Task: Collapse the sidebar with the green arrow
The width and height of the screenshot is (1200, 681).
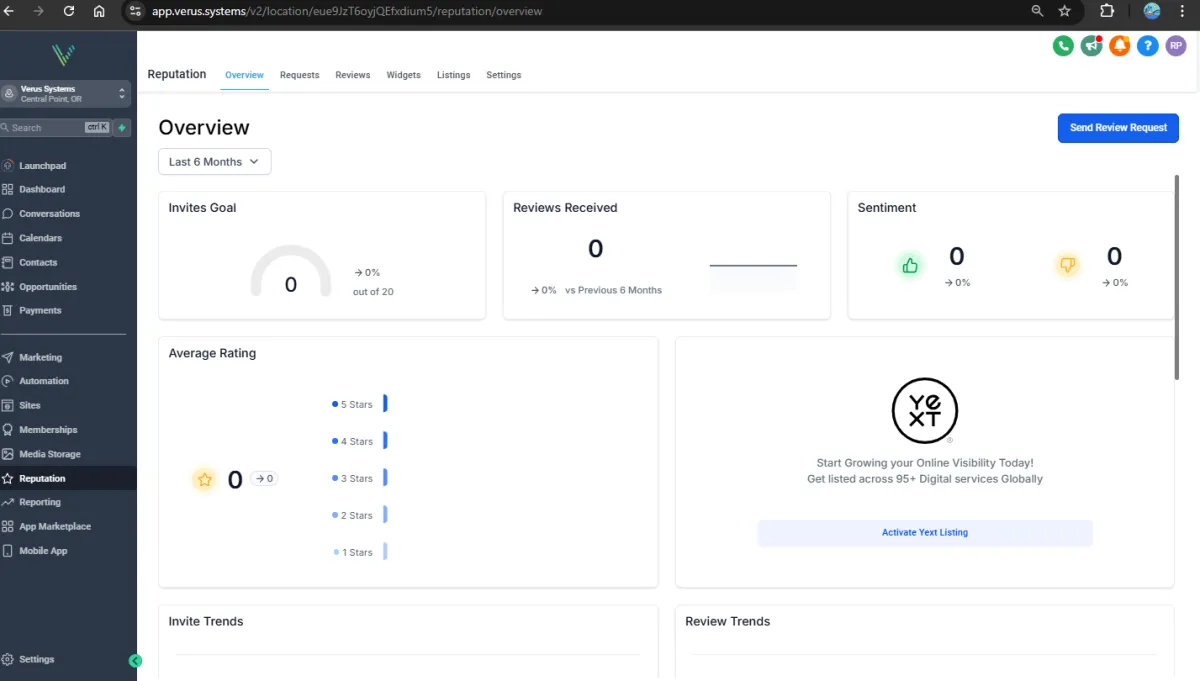Action: tap(136, 661)
